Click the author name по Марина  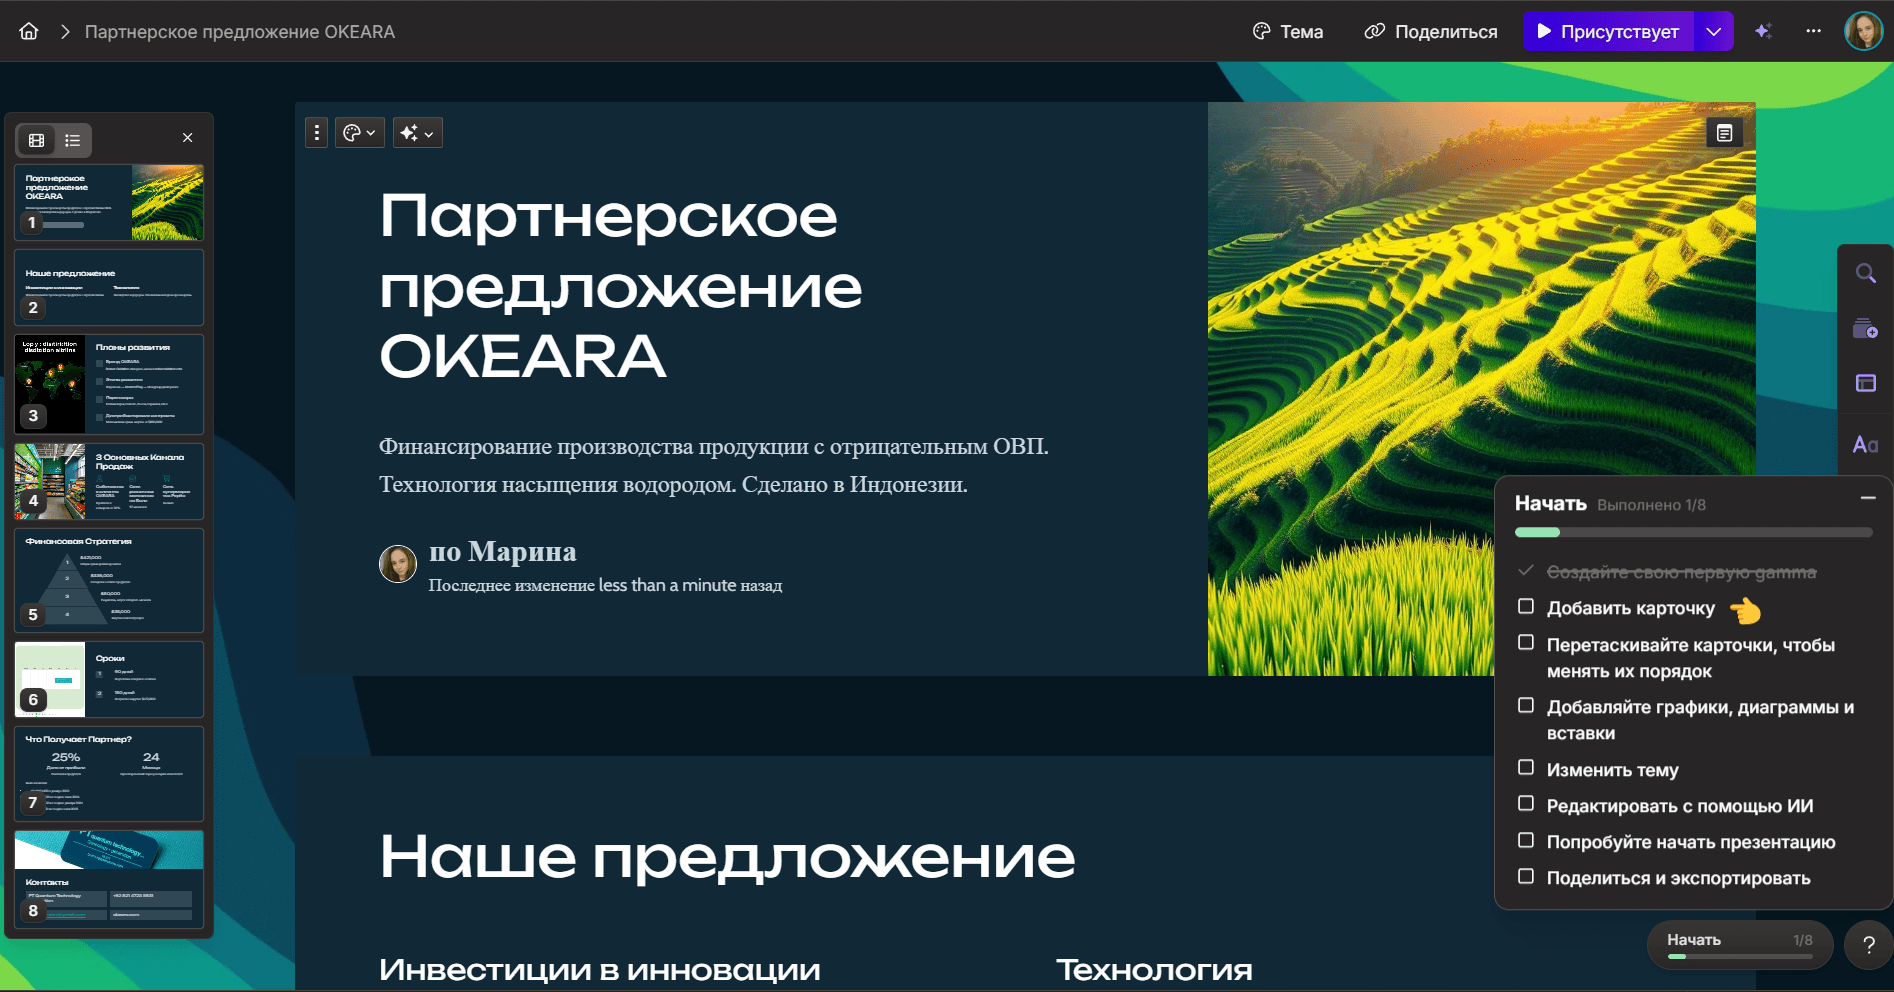[503, 551]
